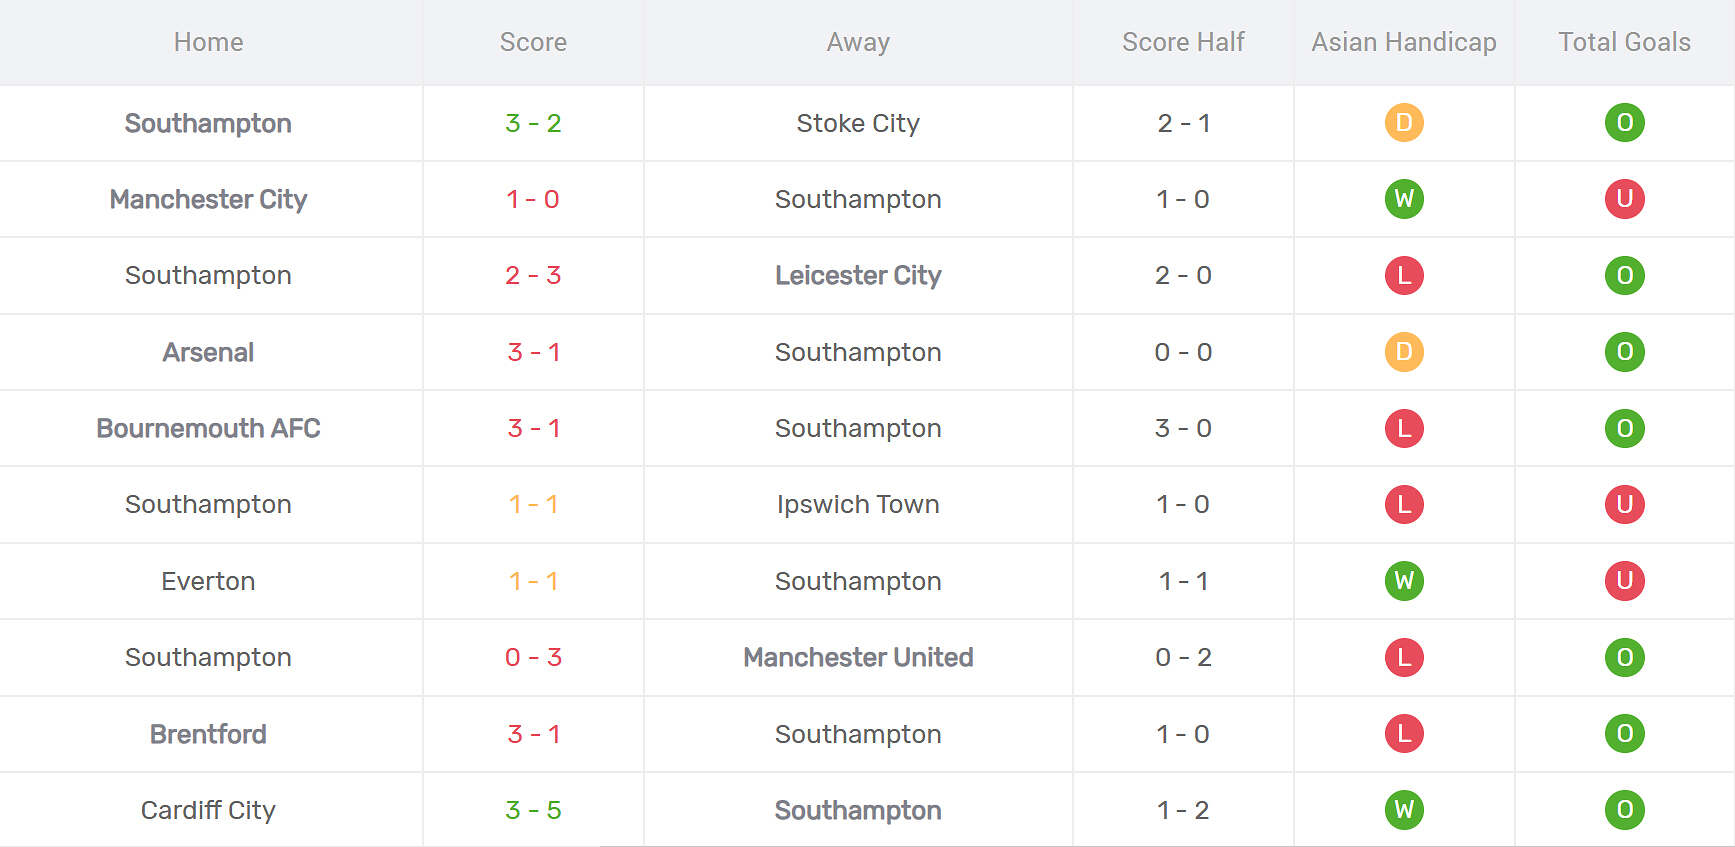This screenshot has width=1735, height=847.
Task: Click the loss badge for Southampton vs Leicester City
Action: tap(1404, 275)
